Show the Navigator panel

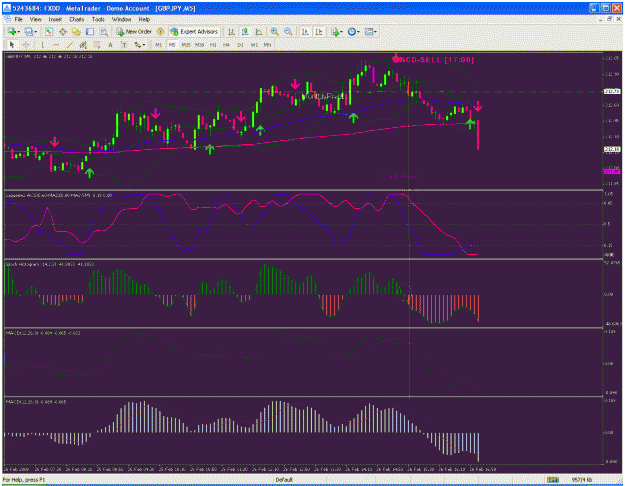pyautogui.click(x=76, y=31)
